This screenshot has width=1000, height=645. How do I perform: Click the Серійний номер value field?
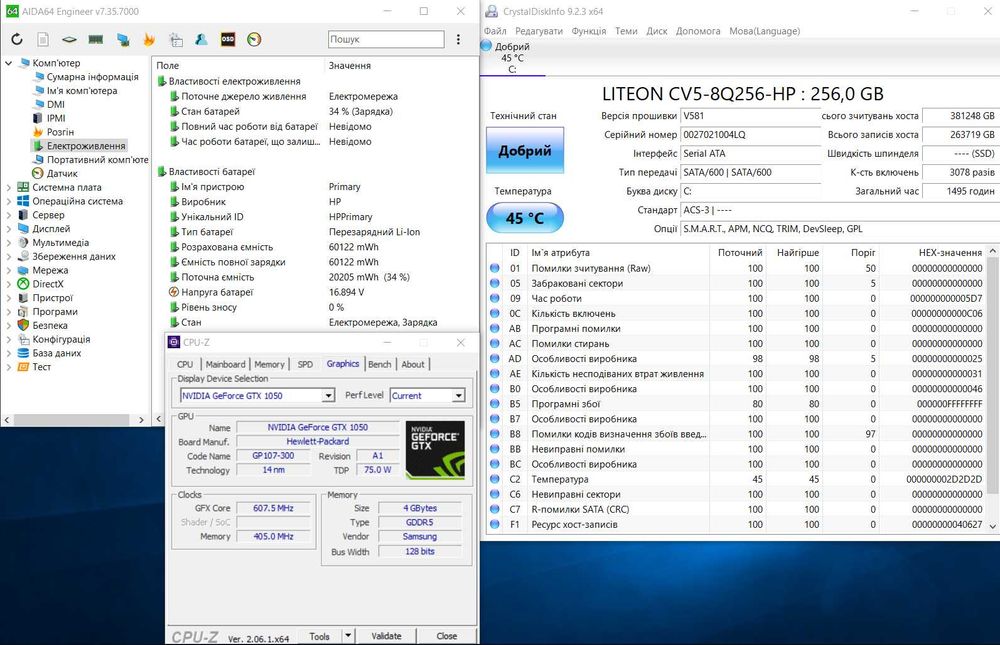coord(751,135)
